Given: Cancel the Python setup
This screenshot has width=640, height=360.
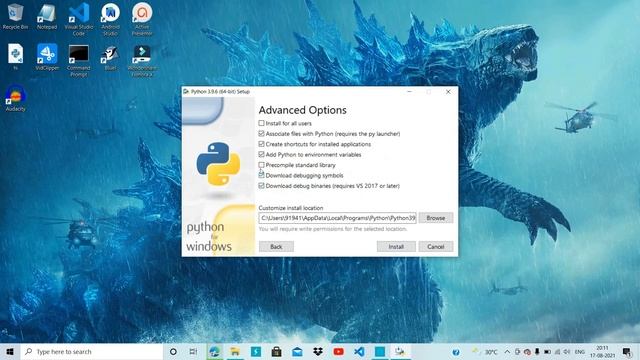Looking at the screenshot, I should (x=436, y=247).
